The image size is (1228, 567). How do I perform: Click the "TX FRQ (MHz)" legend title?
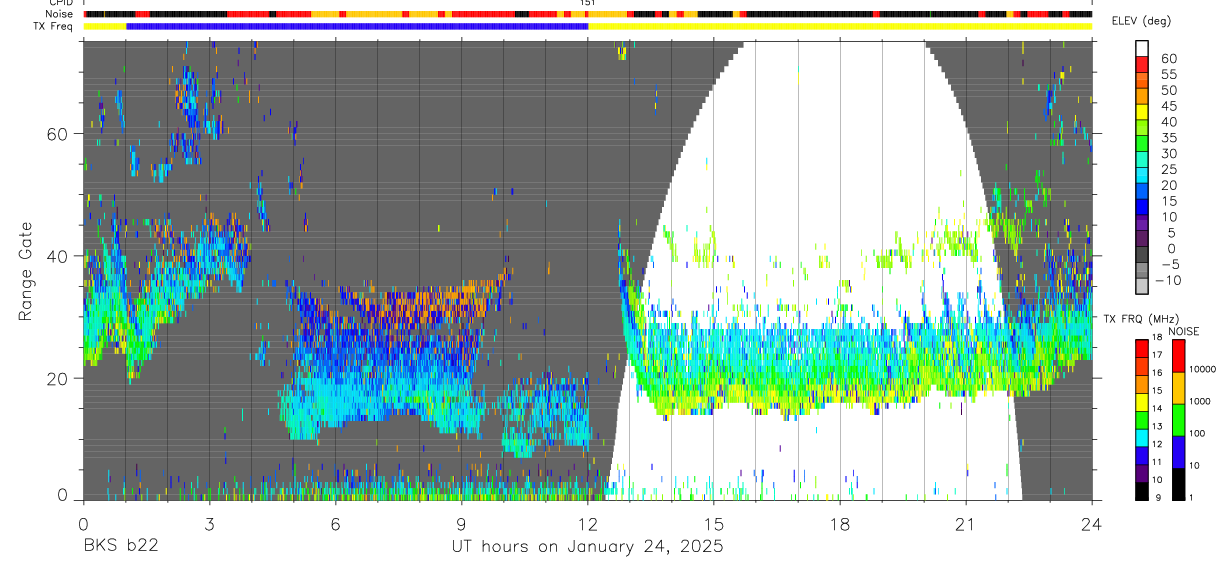click(1140, 318)
